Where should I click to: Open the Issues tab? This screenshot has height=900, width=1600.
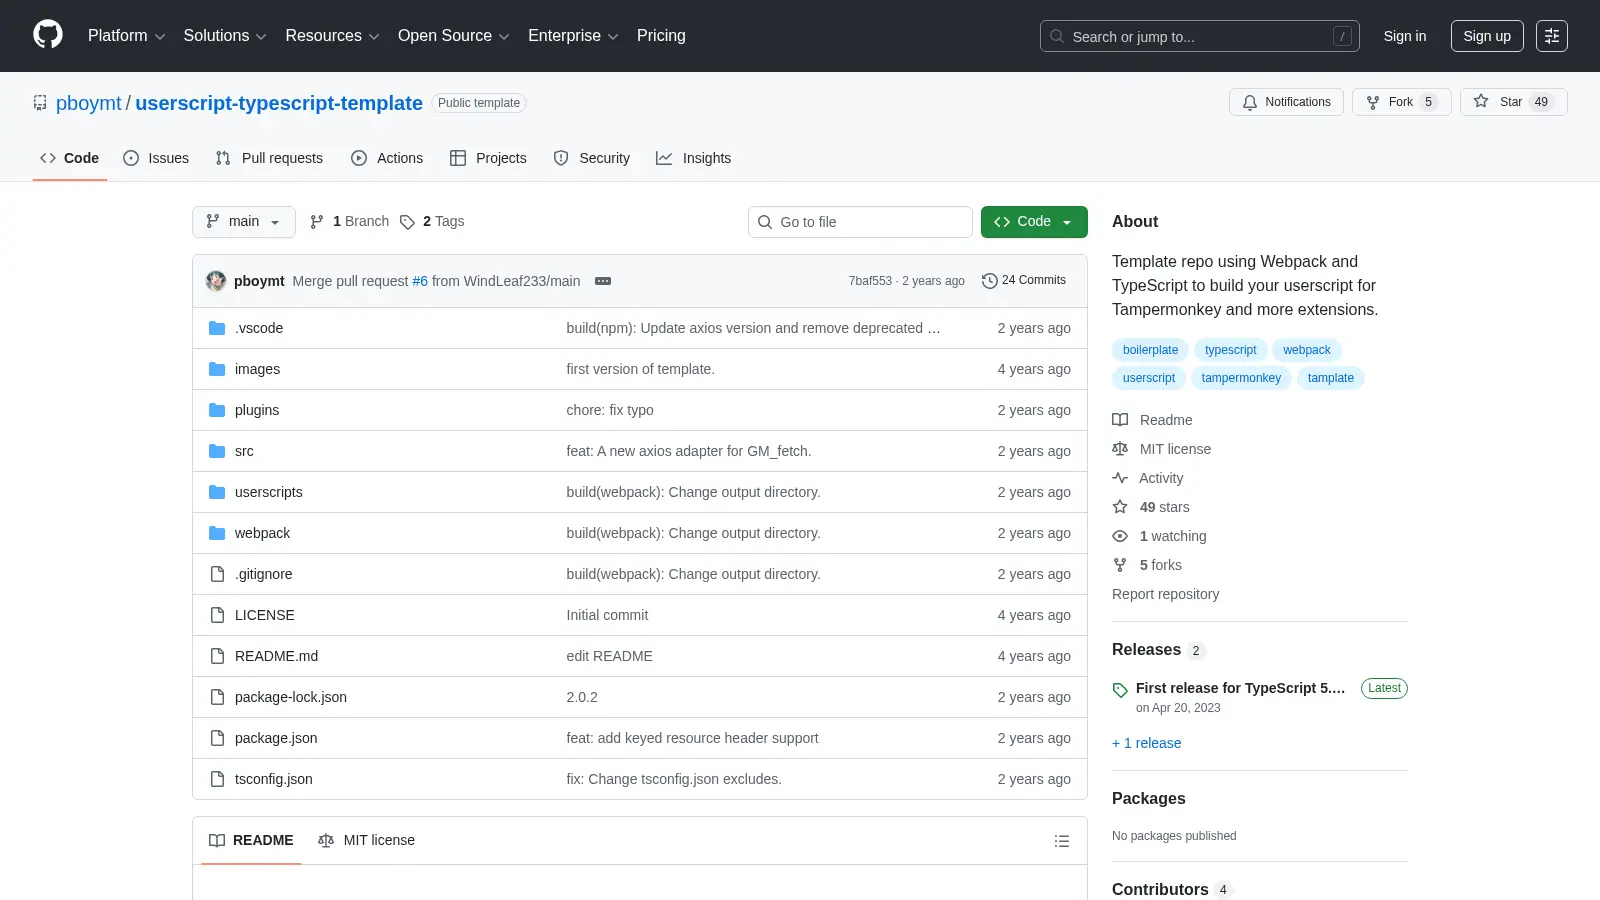[x=156, y=158]
